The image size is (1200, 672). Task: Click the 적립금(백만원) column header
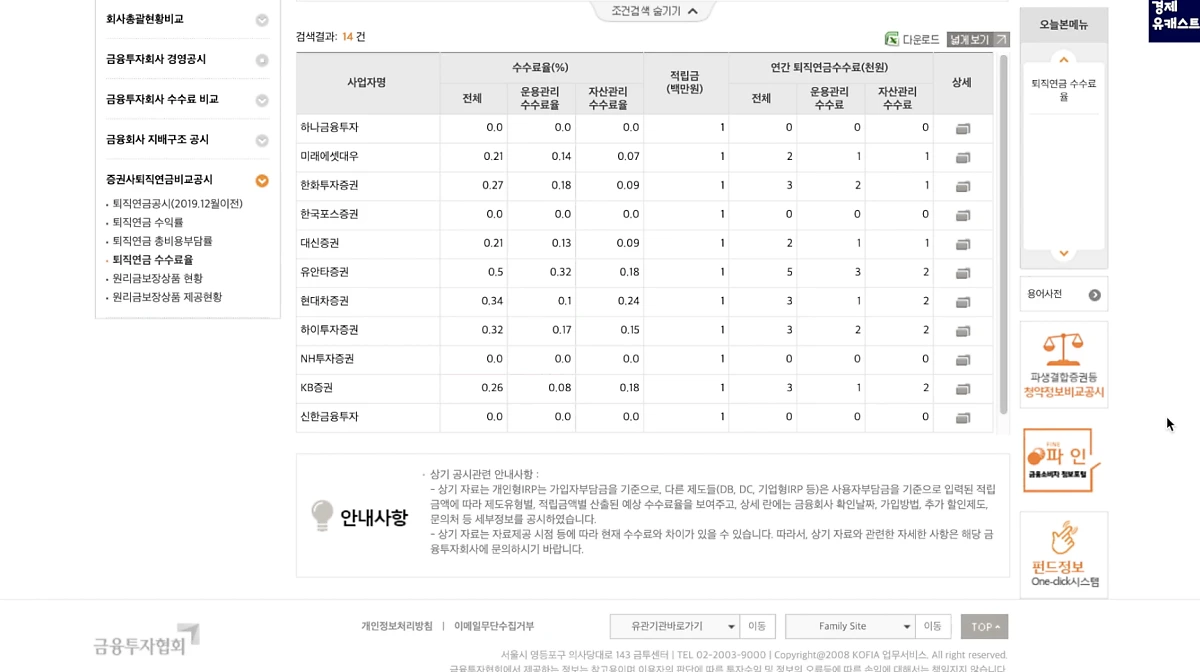pyautogui.click(x=685, y=82)
